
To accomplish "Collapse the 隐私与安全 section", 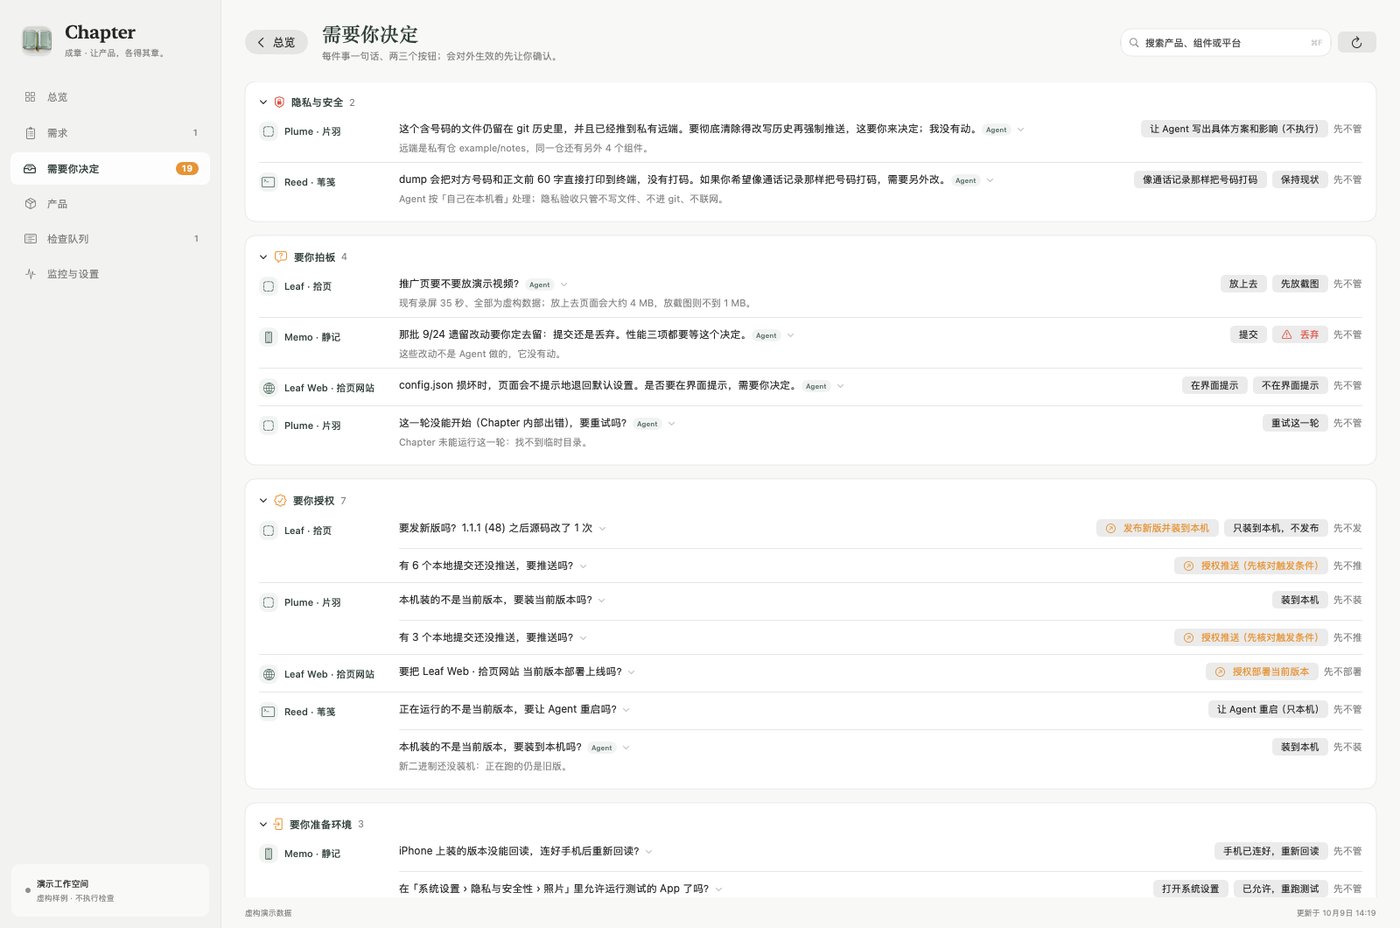I will [263, 102].
